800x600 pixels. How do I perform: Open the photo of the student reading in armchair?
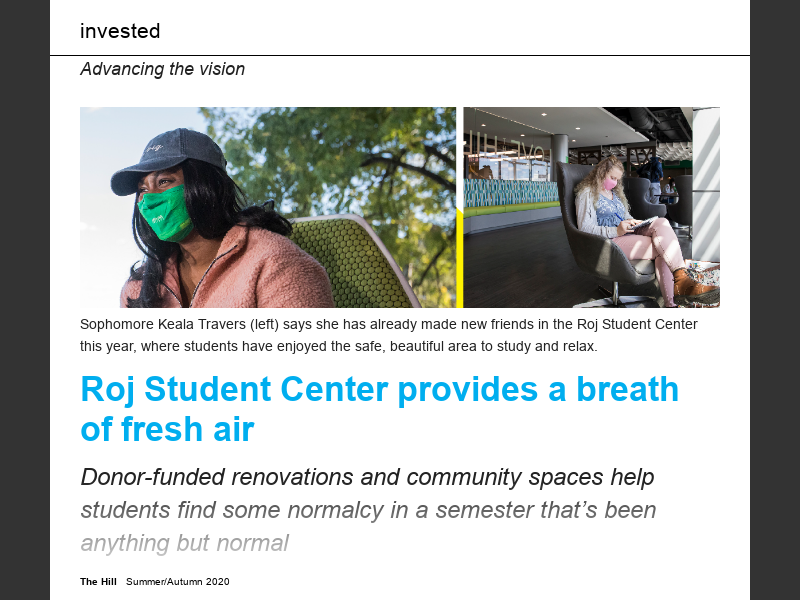pos(591,207)
